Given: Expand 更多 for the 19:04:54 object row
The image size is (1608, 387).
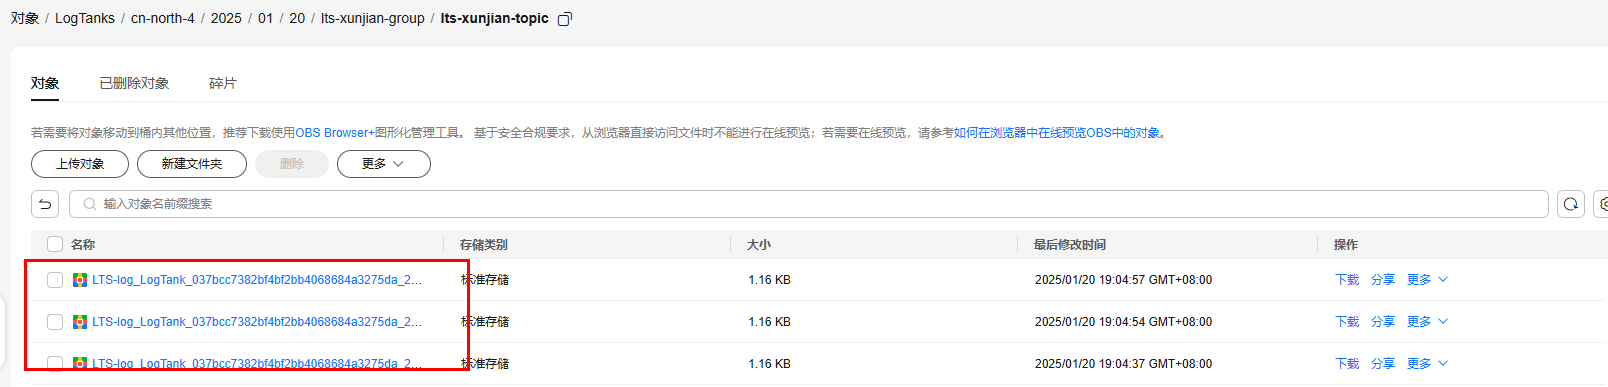Looking at the screenshot, I should pyautogui.click(x=1427, y=322).
